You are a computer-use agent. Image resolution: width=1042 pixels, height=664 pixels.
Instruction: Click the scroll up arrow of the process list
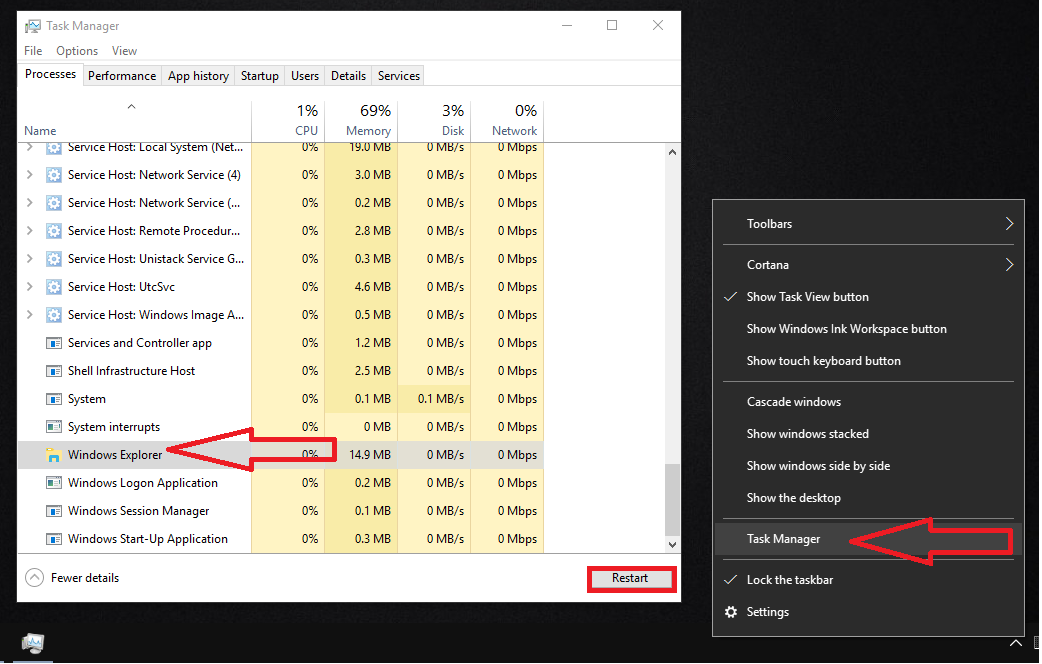click(x=672, y=152)
